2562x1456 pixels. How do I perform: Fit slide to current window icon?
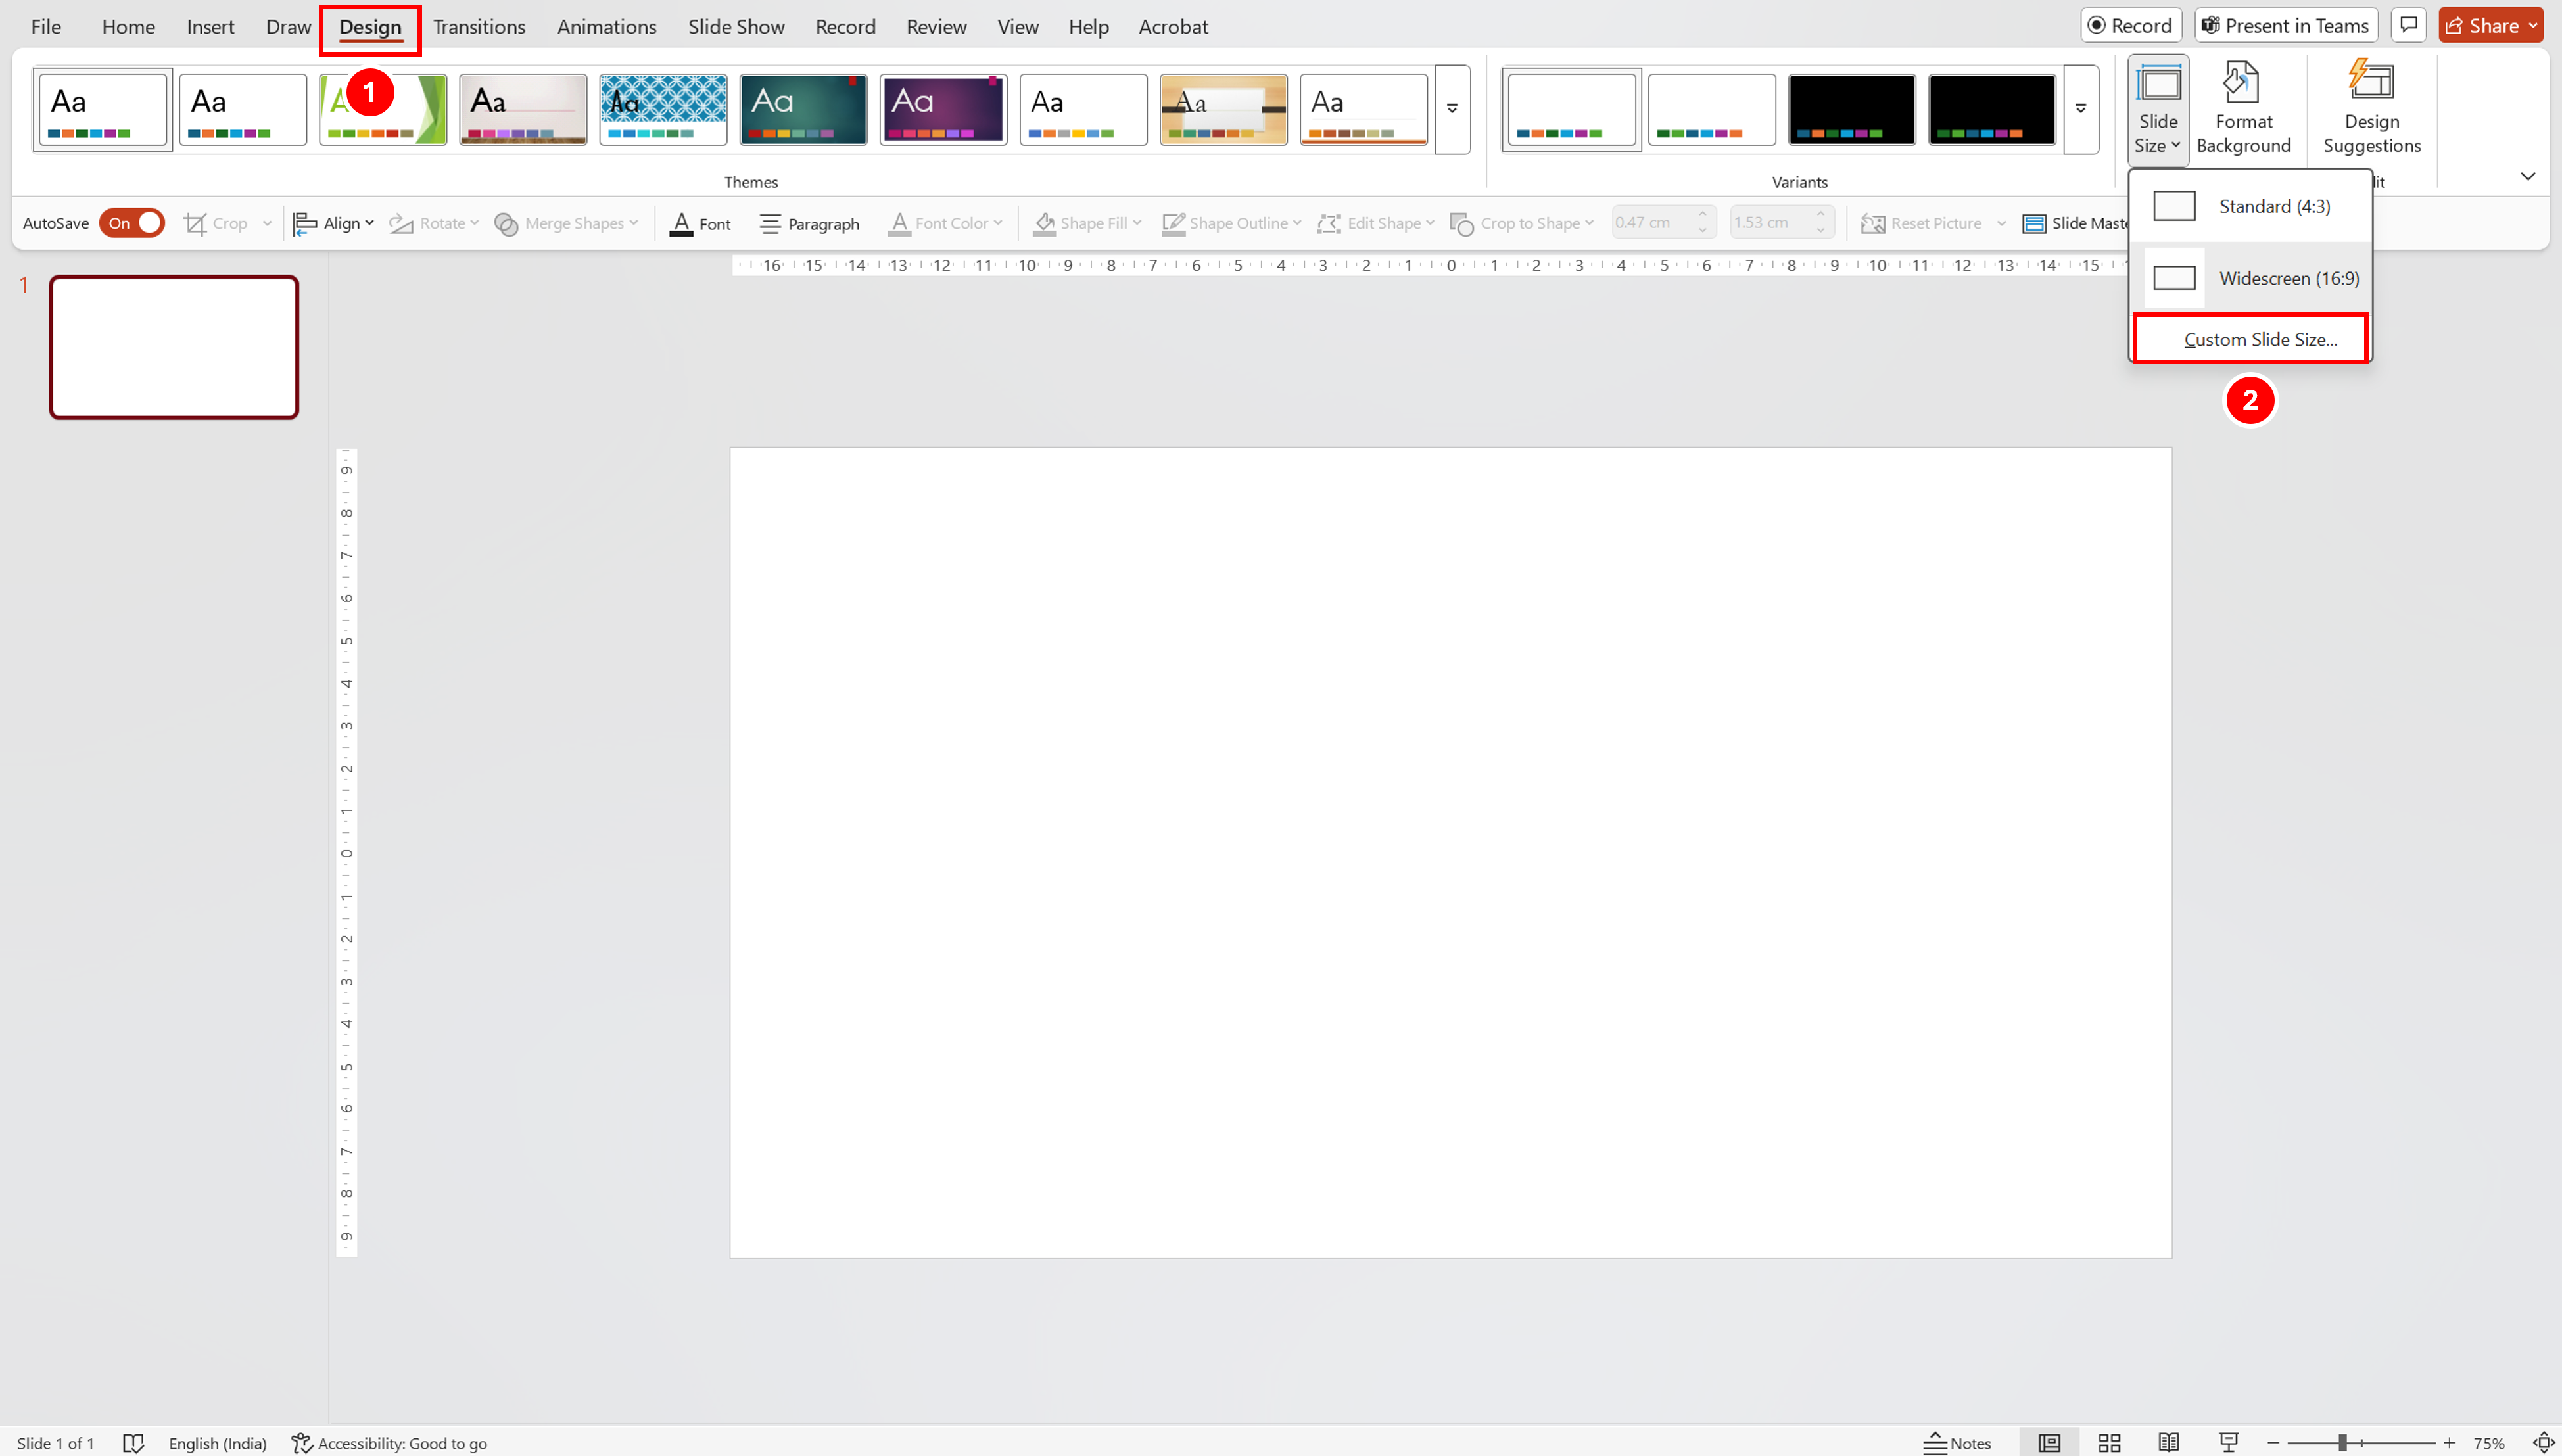click(2543, 1442)
